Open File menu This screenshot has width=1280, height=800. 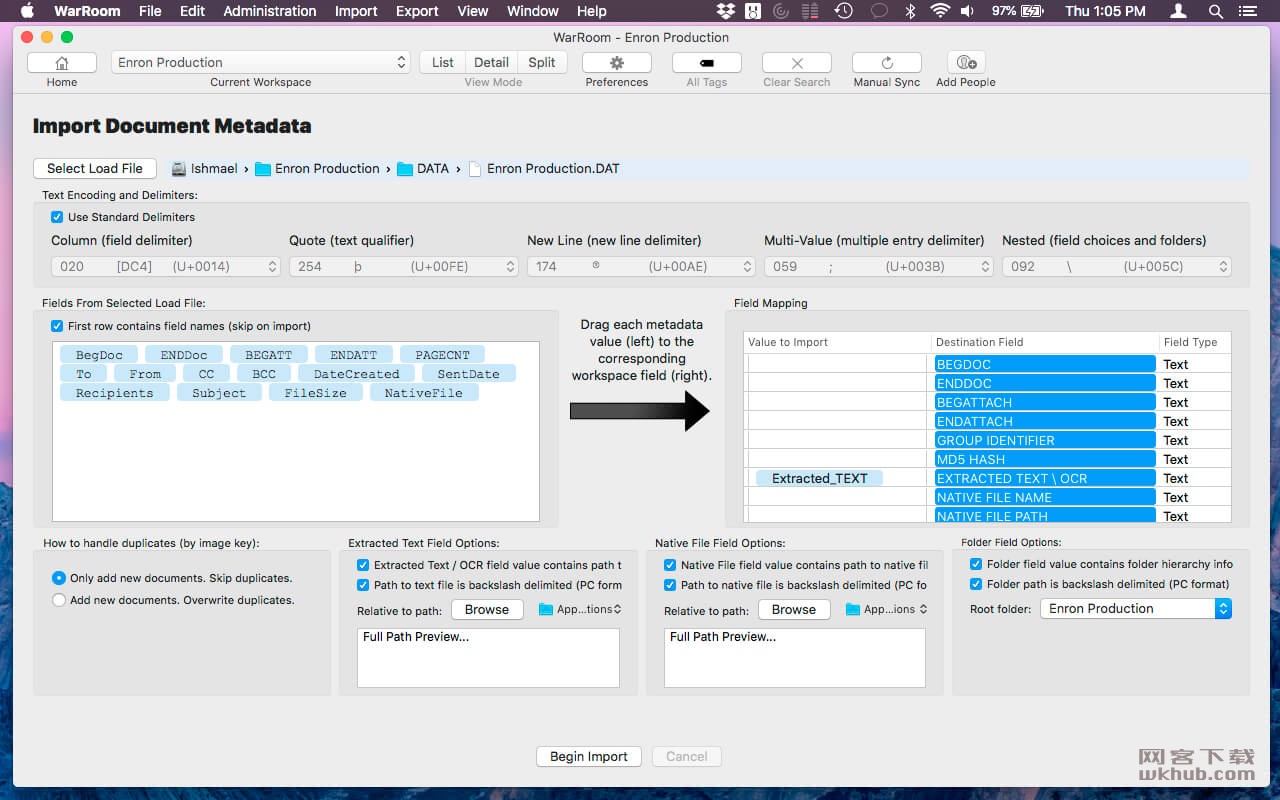click(x=150, y=11)
